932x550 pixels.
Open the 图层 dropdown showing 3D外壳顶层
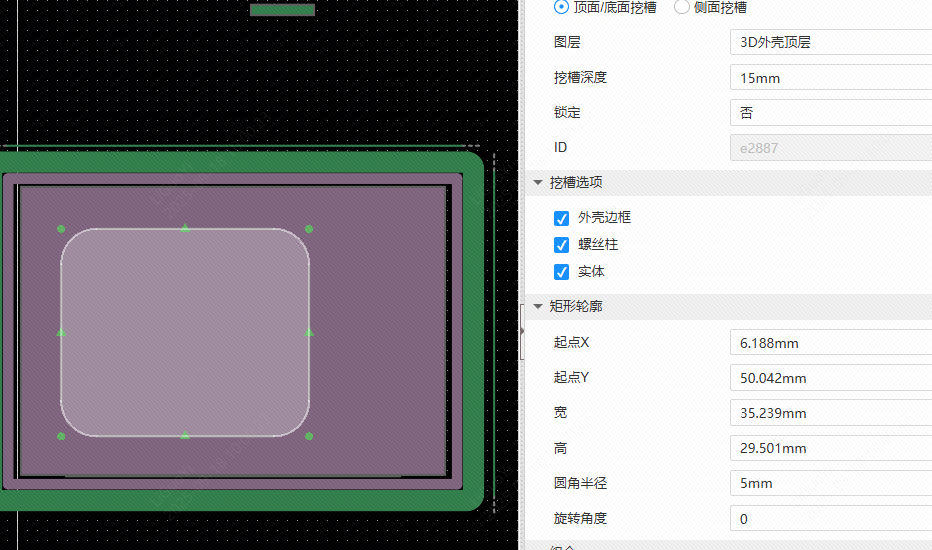coord(830,42)
